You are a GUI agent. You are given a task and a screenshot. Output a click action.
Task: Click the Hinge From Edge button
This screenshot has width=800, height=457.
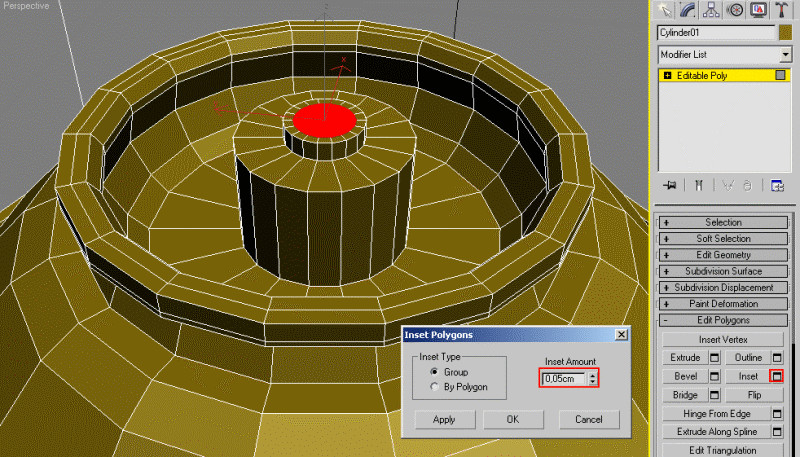[716, 413]
